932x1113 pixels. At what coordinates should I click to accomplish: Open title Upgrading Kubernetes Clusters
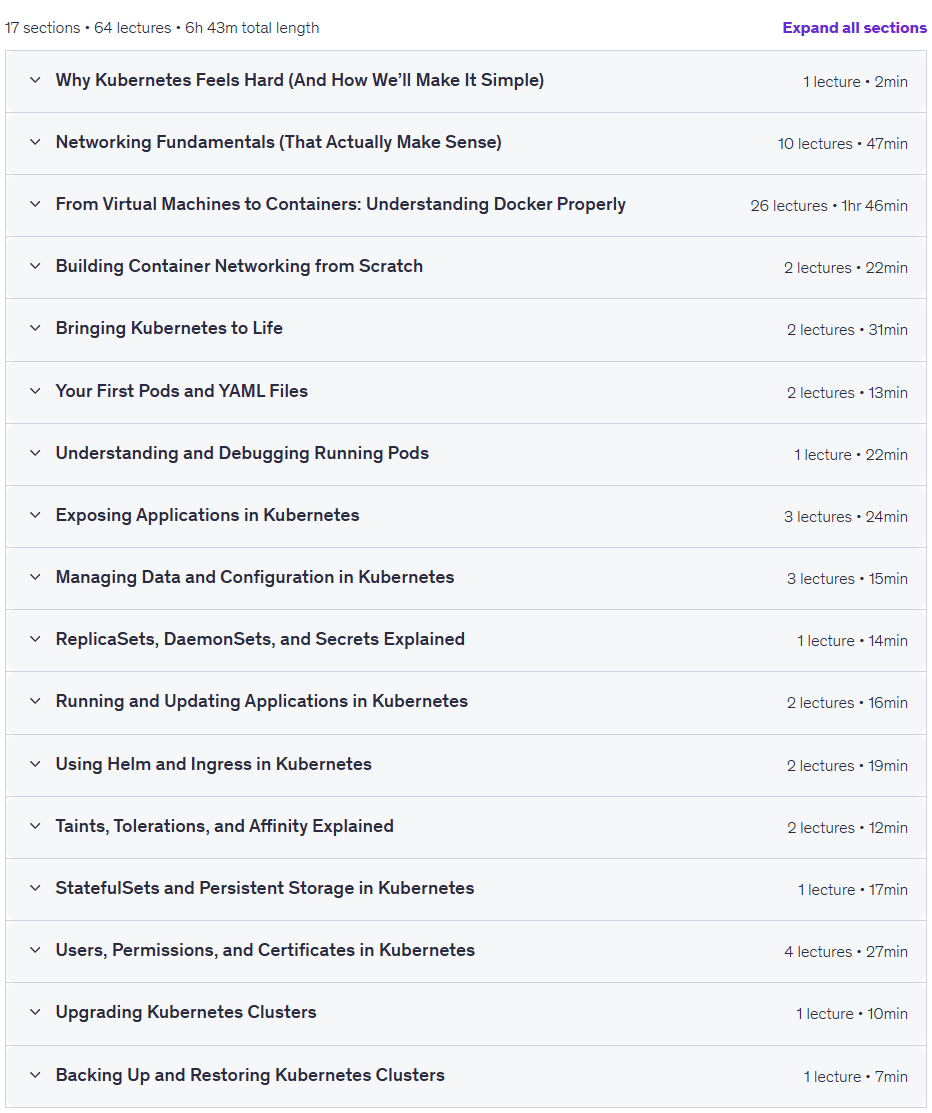pyautogui.click(x=186, y=1012)
